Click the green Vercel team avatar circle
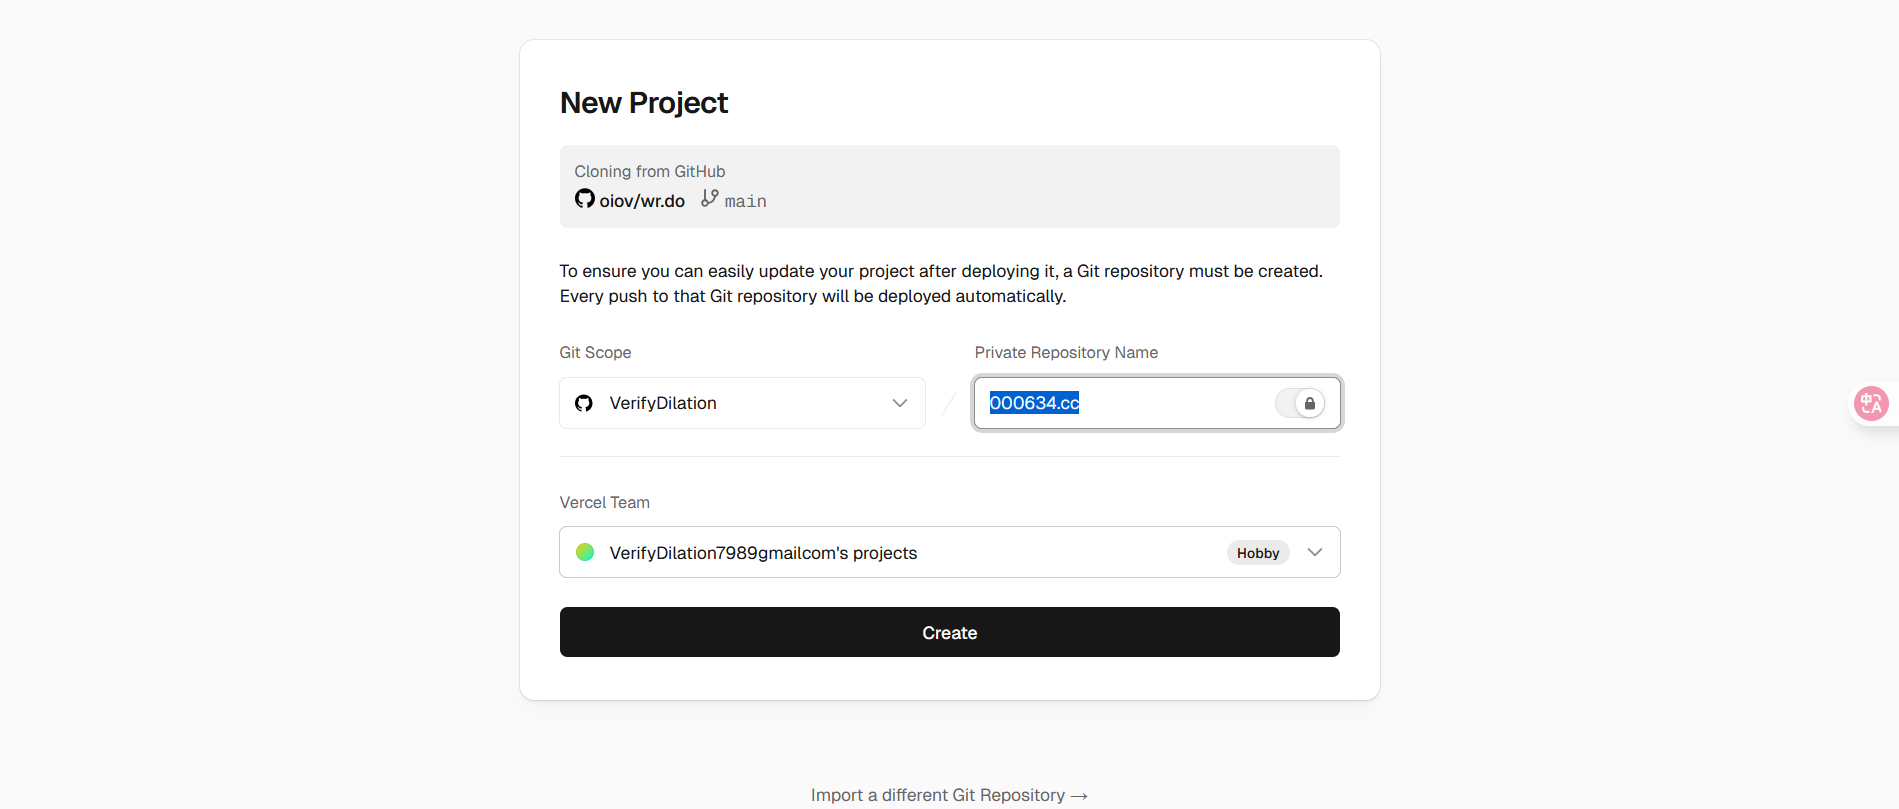 click(585, 552)
